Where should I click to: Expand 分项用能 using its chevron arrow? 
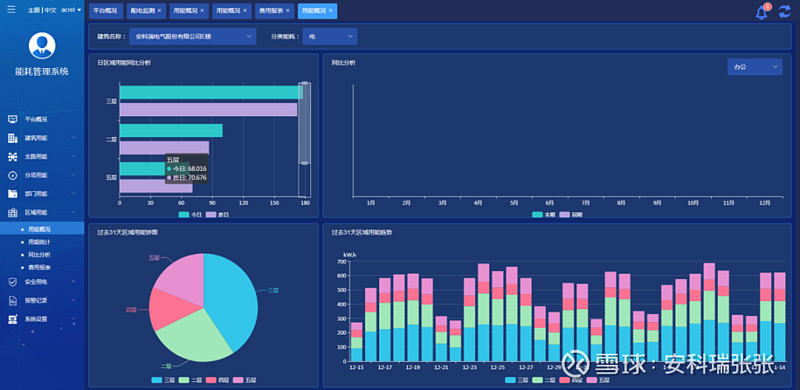[x=73, y=175]
